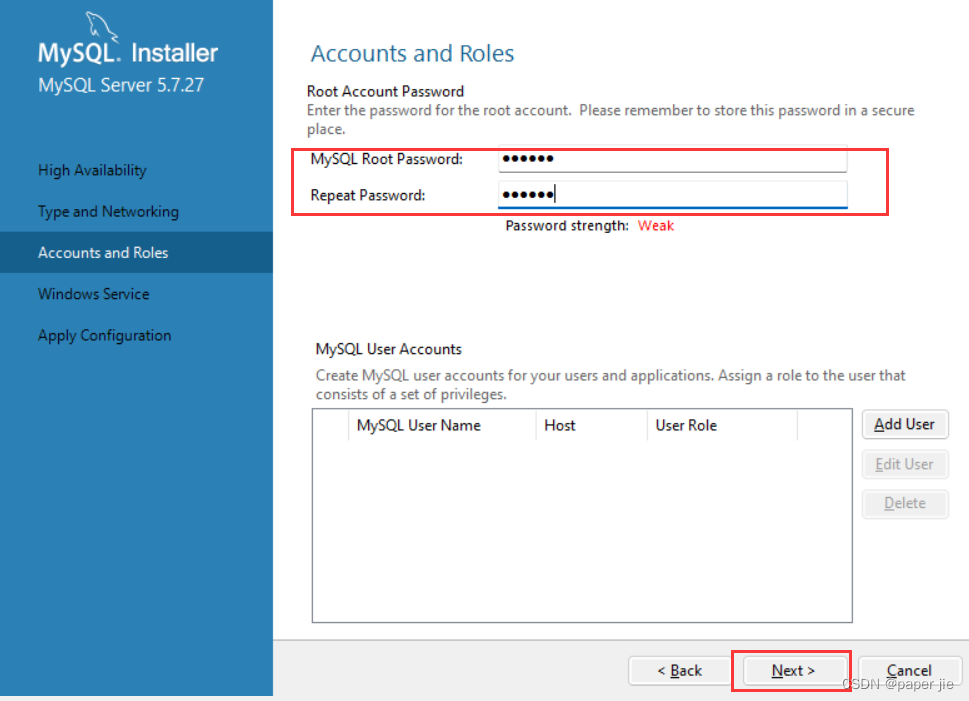This screenshot has height=701, width=969.
Task: Sort by MySQL User Name column
Action: tap(442, 425)
